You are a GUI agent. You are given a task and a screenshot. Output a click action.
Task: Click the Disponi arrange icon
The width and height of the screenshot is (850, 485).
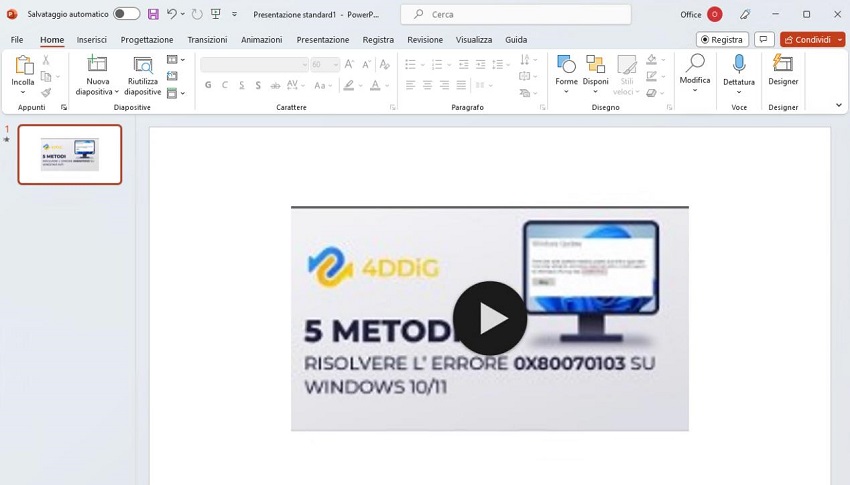coord(595,64)
